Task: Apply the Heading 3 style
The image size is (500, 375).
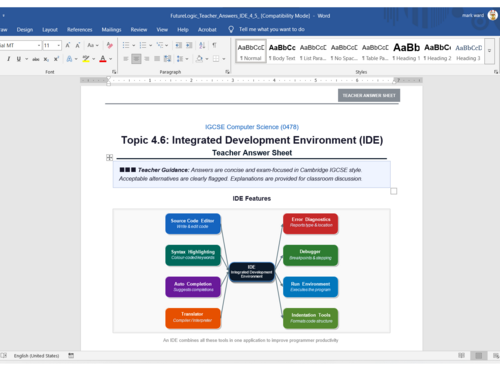Action: [x=468, y=51]
